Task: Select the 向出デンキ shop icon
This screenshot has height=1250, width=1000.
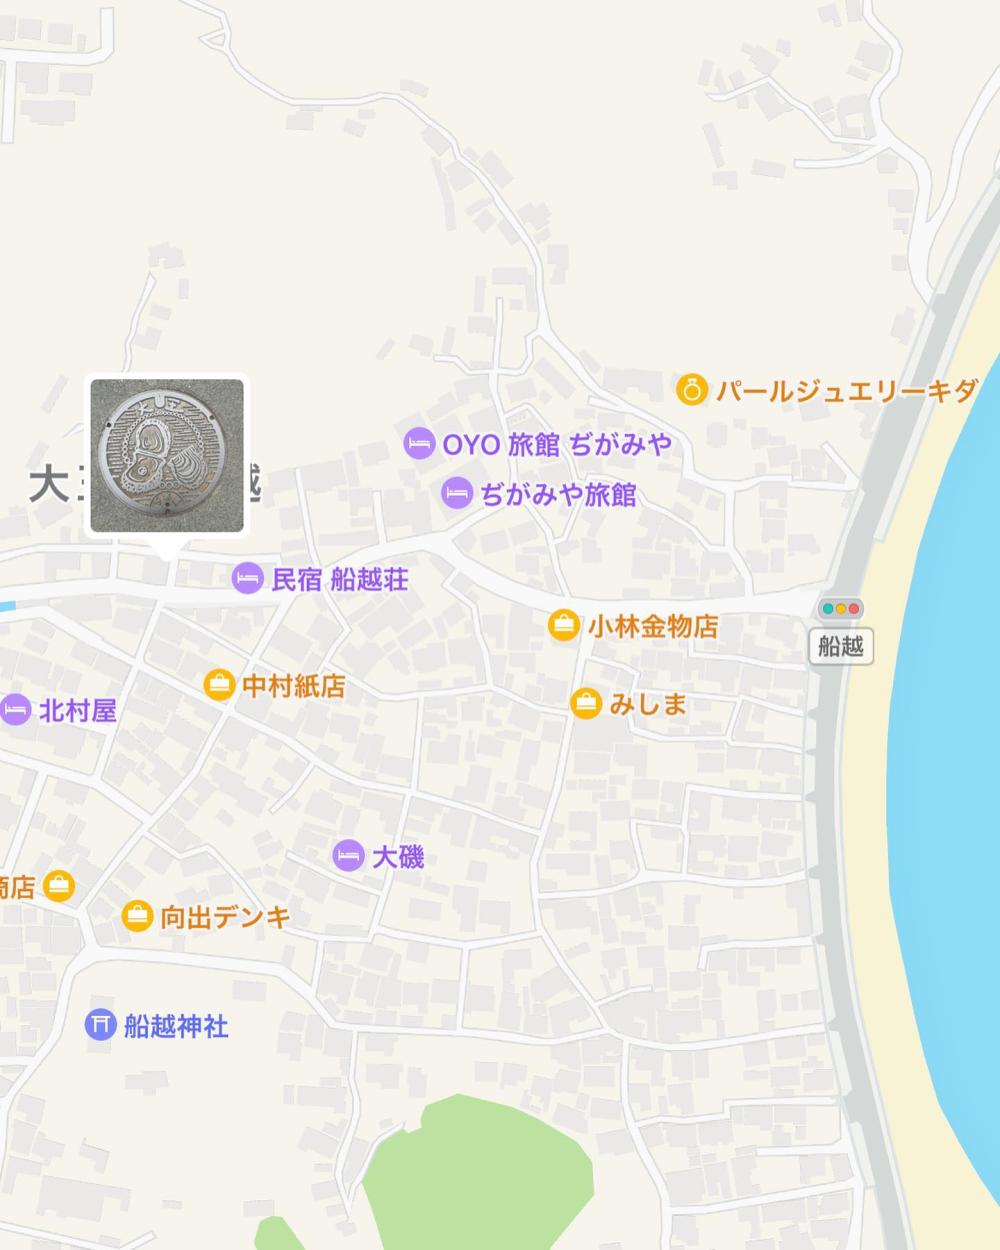Action: click(137, 916)
